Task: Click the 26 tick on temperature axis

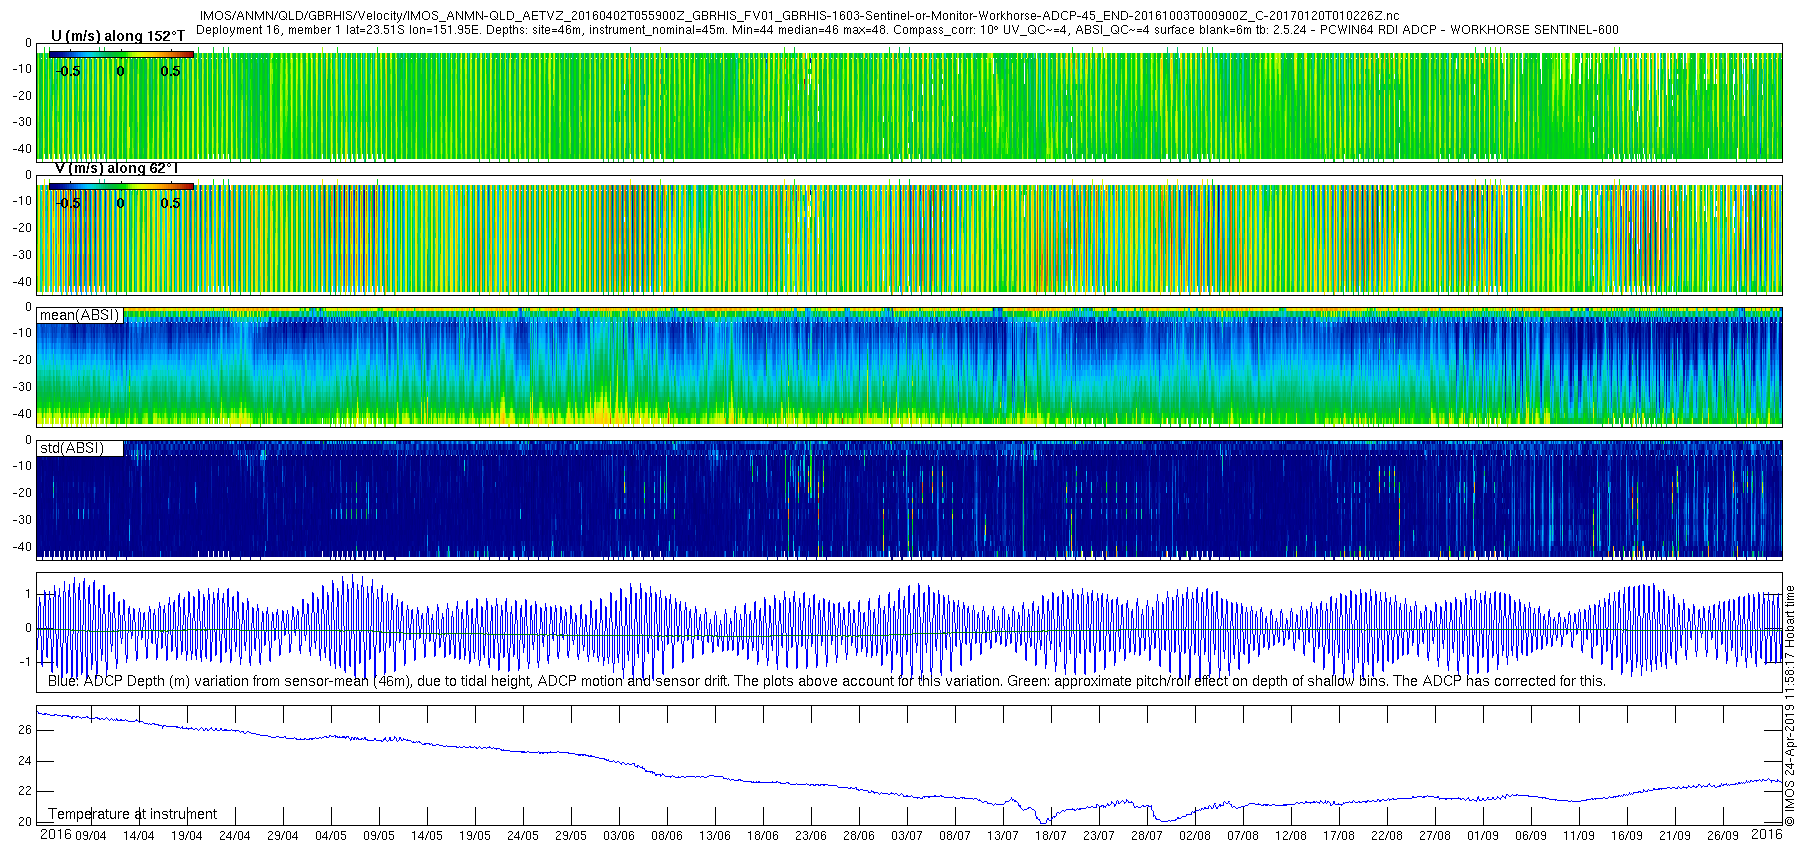Action: (x=25, y=730)
